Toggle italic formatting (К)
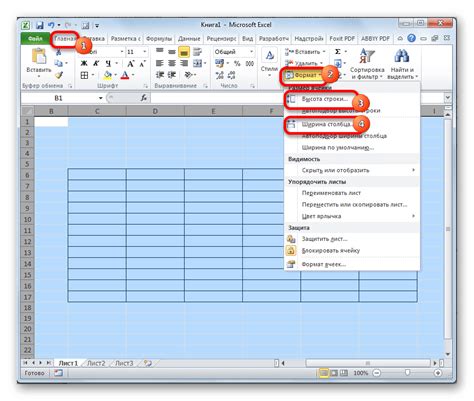This screenshot has width=474, height=401. pyautogui.click(x=96, y=63)
